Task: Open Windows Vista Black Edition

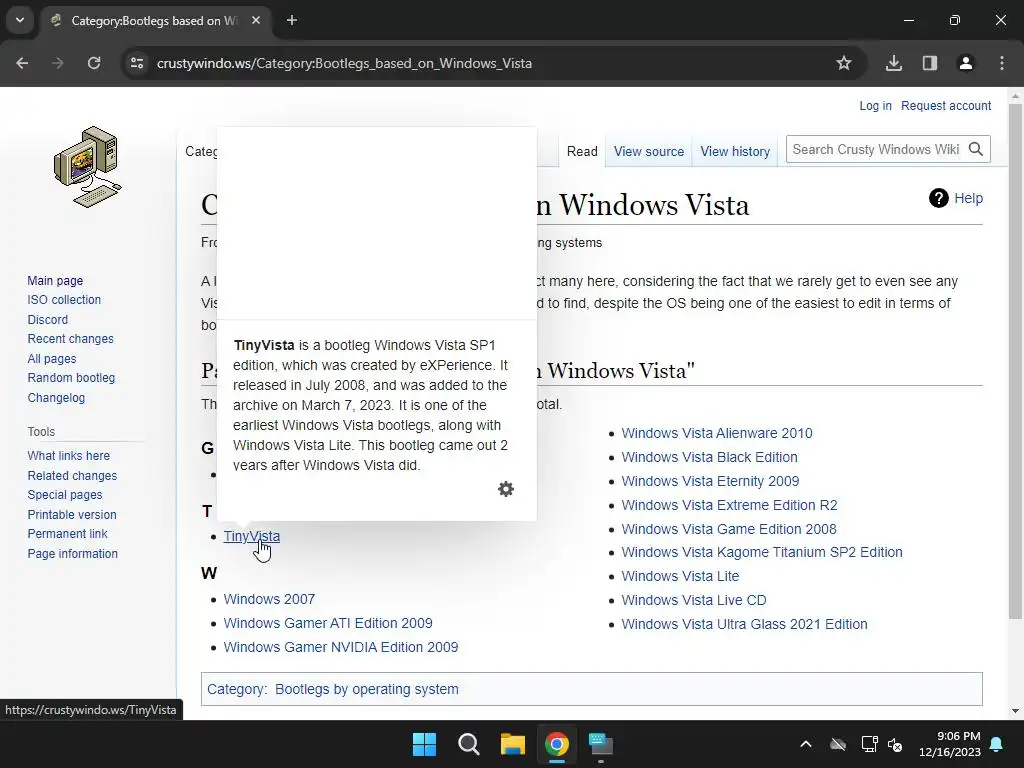Action: pos(709,457)
